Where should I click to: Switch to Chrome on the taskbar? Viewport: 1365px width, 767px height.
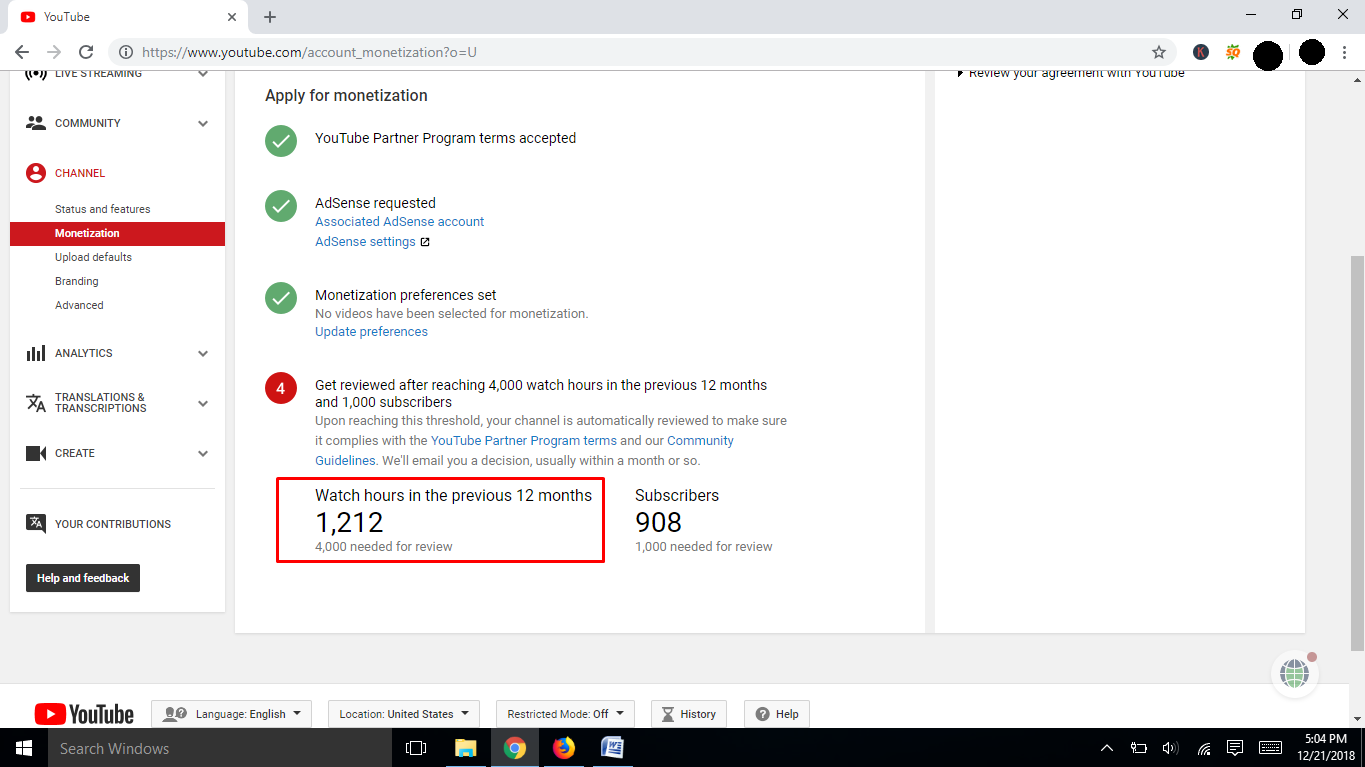coord(515,748)
